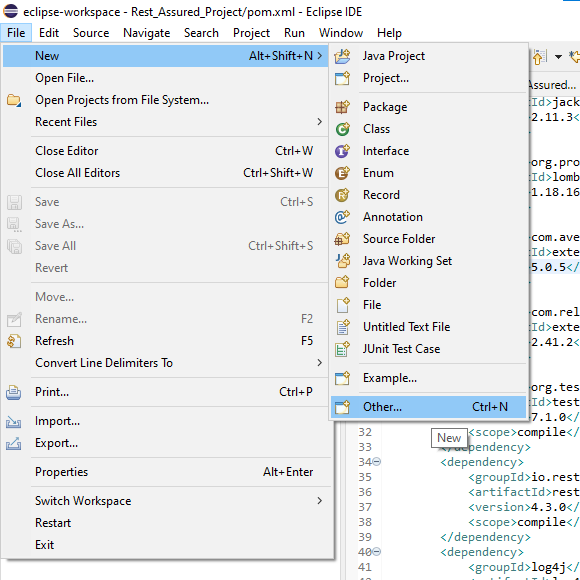This screenshot has width=580, height=580.
Task: Click the purple Interface icon
Action: [342, 151]
